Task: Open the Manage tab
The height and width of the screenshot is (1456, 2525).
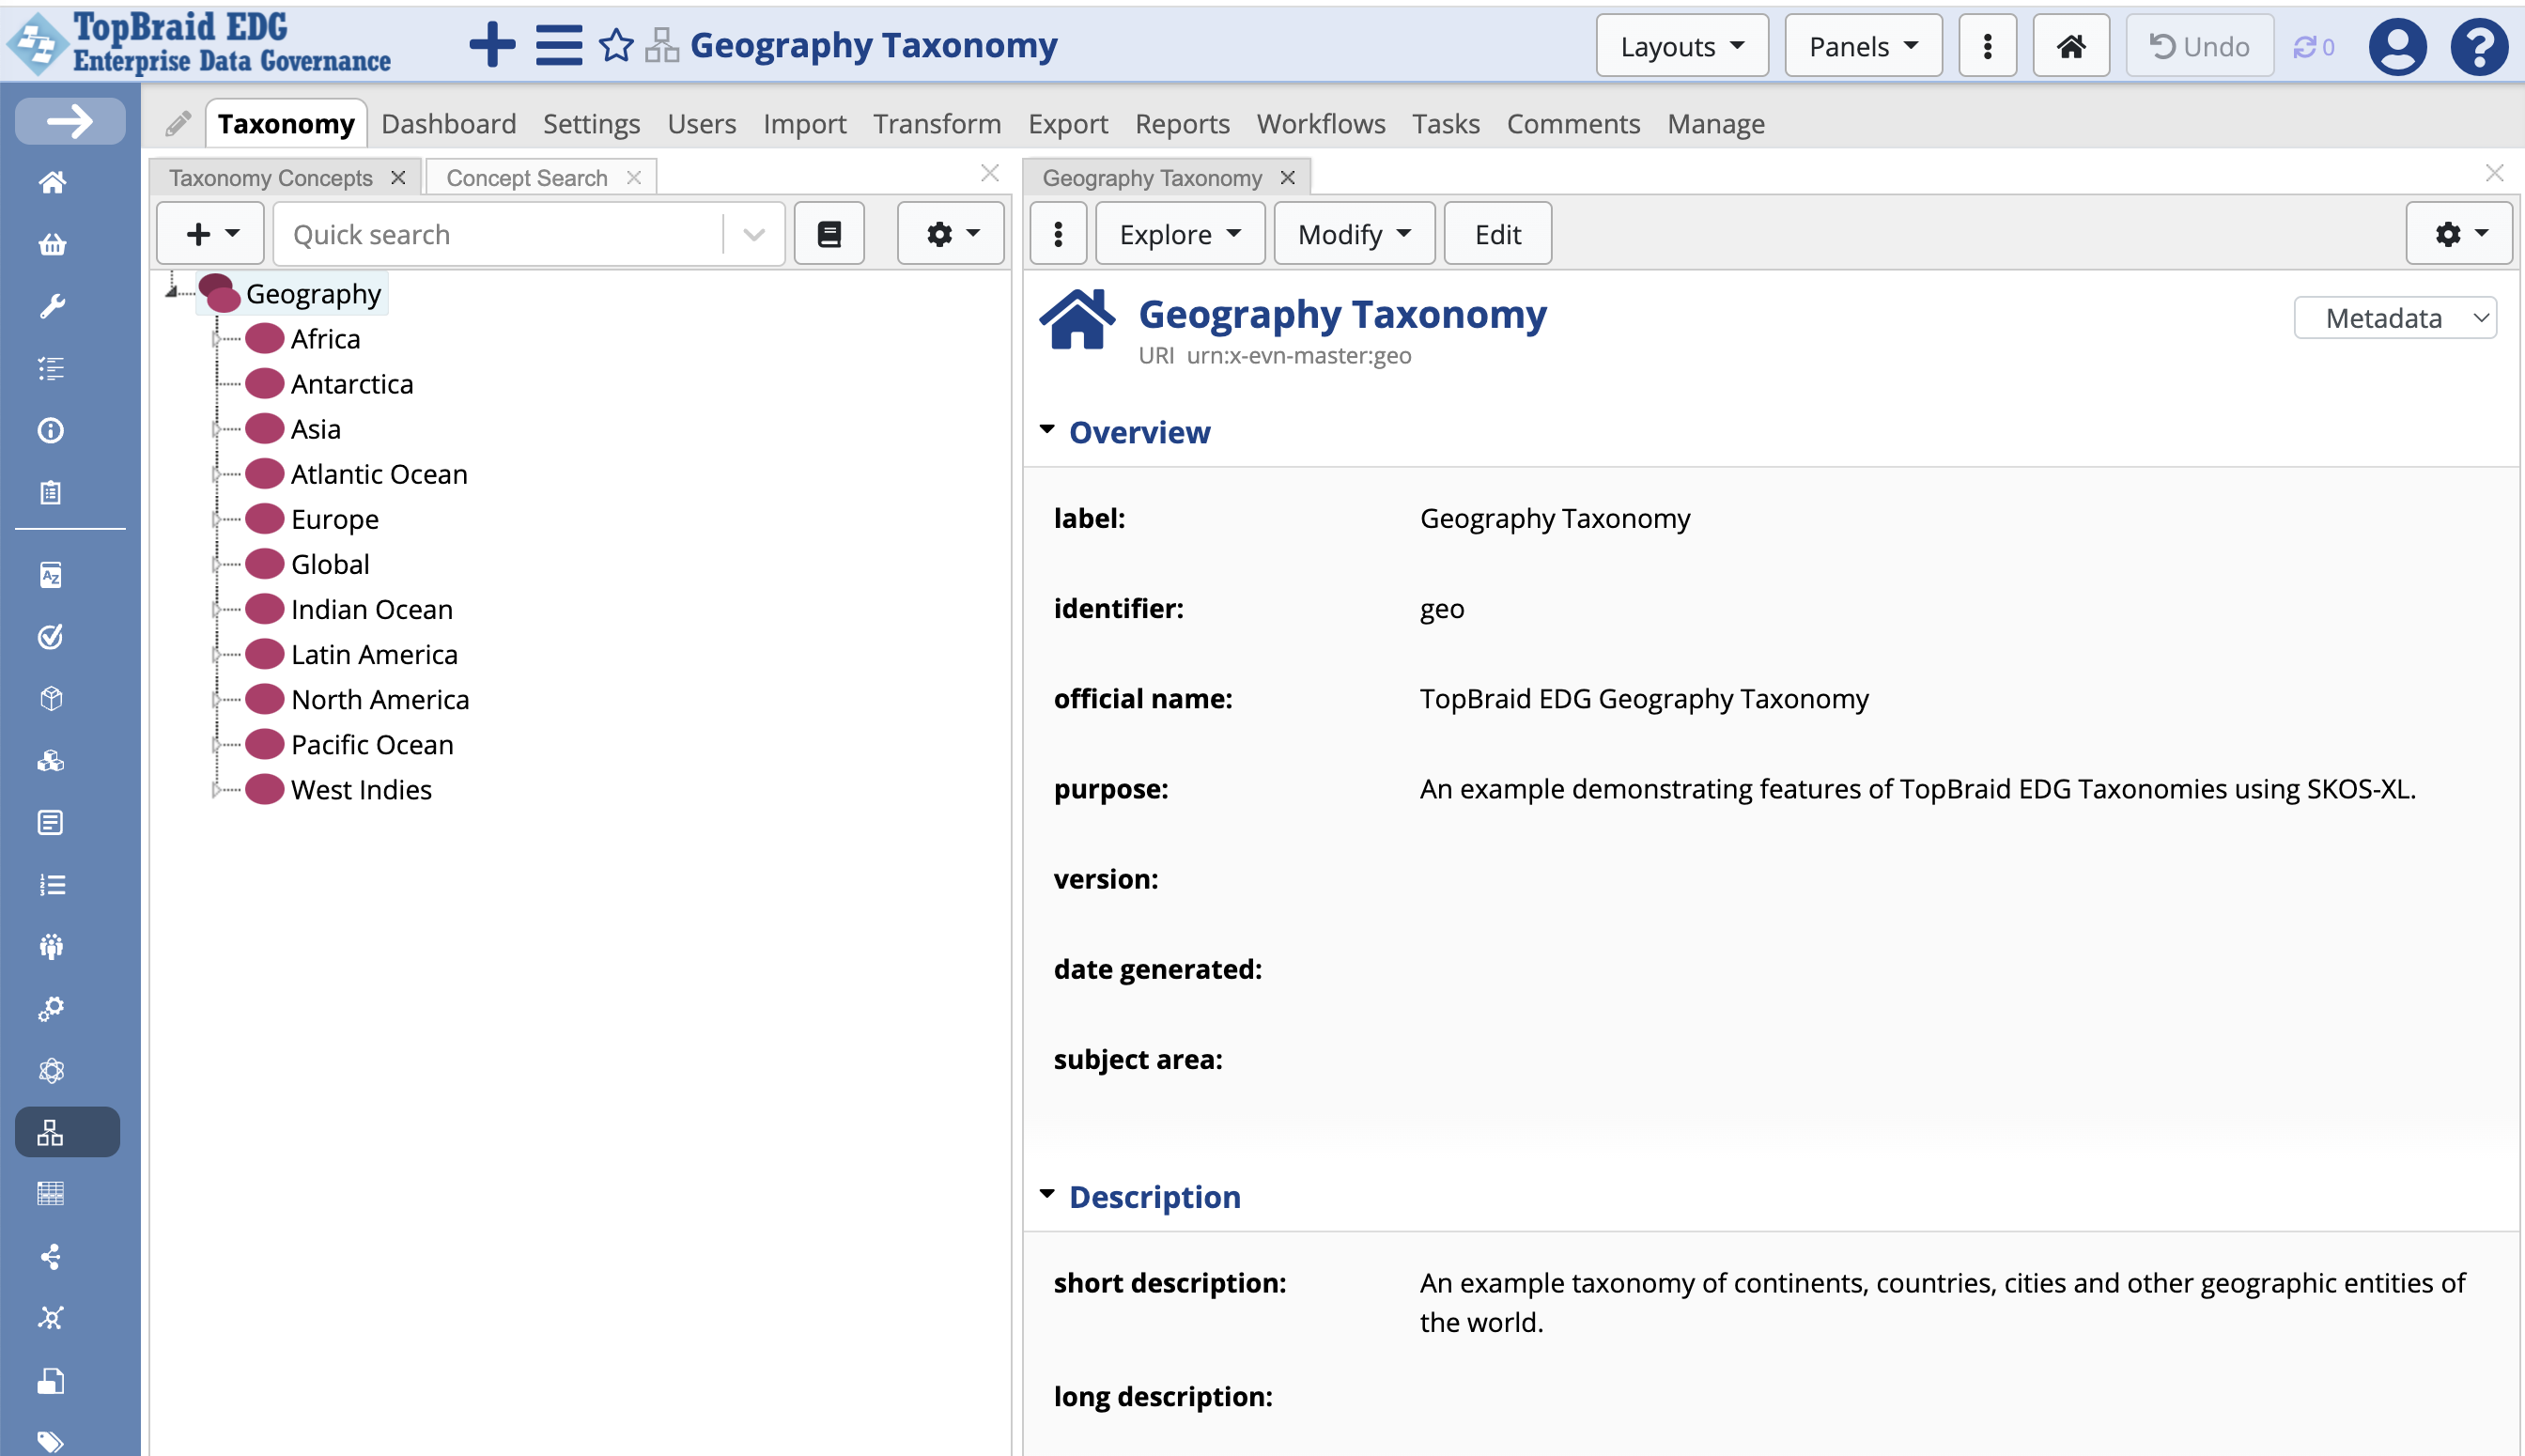Action: coord(1716,124)
